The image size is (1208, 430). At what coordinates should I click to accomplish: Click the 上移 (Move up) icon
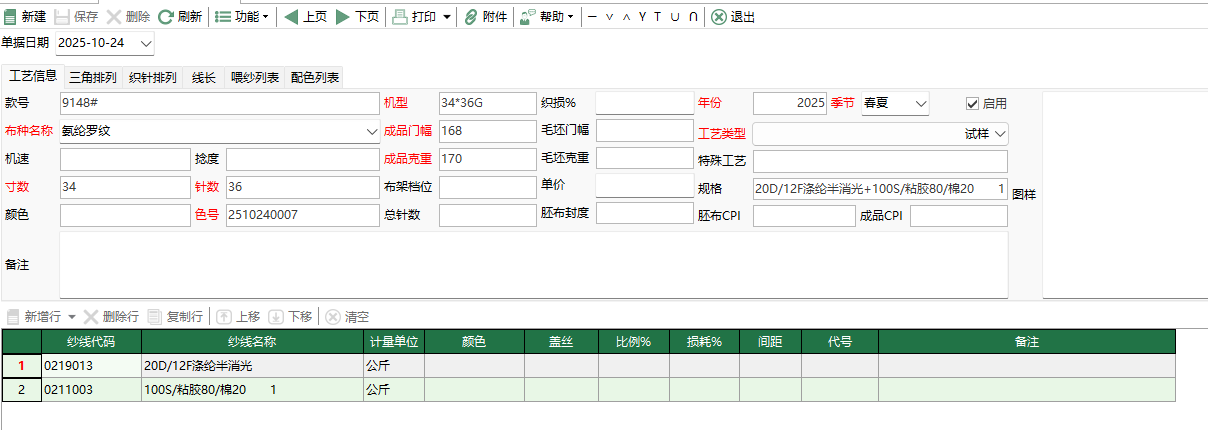224,316
